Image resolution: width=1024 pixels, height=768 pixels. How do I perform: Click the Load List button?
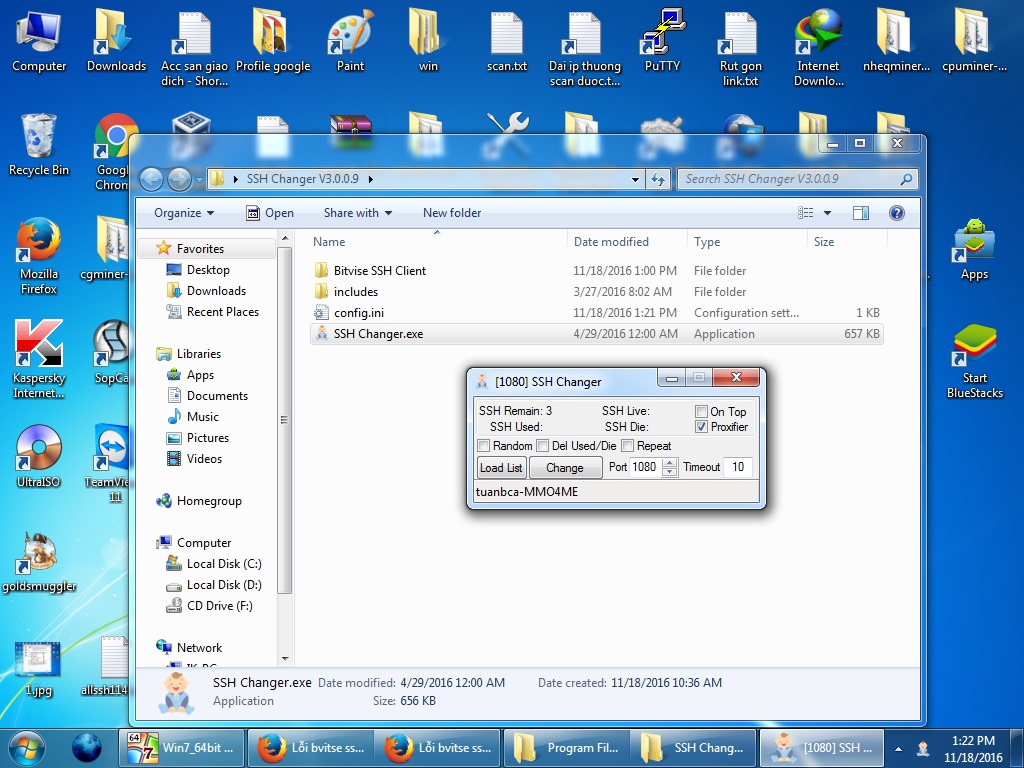pyautogui.click(x=501, y=468)
